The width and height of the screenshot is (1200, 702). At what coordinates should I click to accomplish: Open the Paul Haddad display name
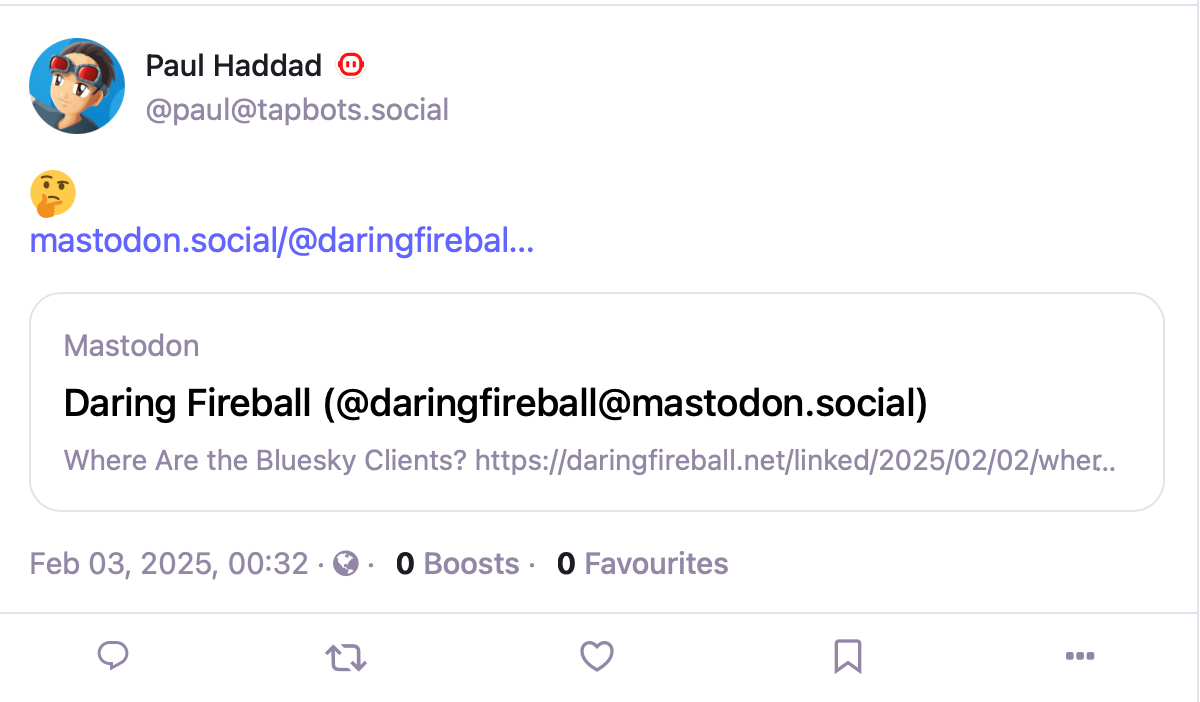click(x=233, y=66)
